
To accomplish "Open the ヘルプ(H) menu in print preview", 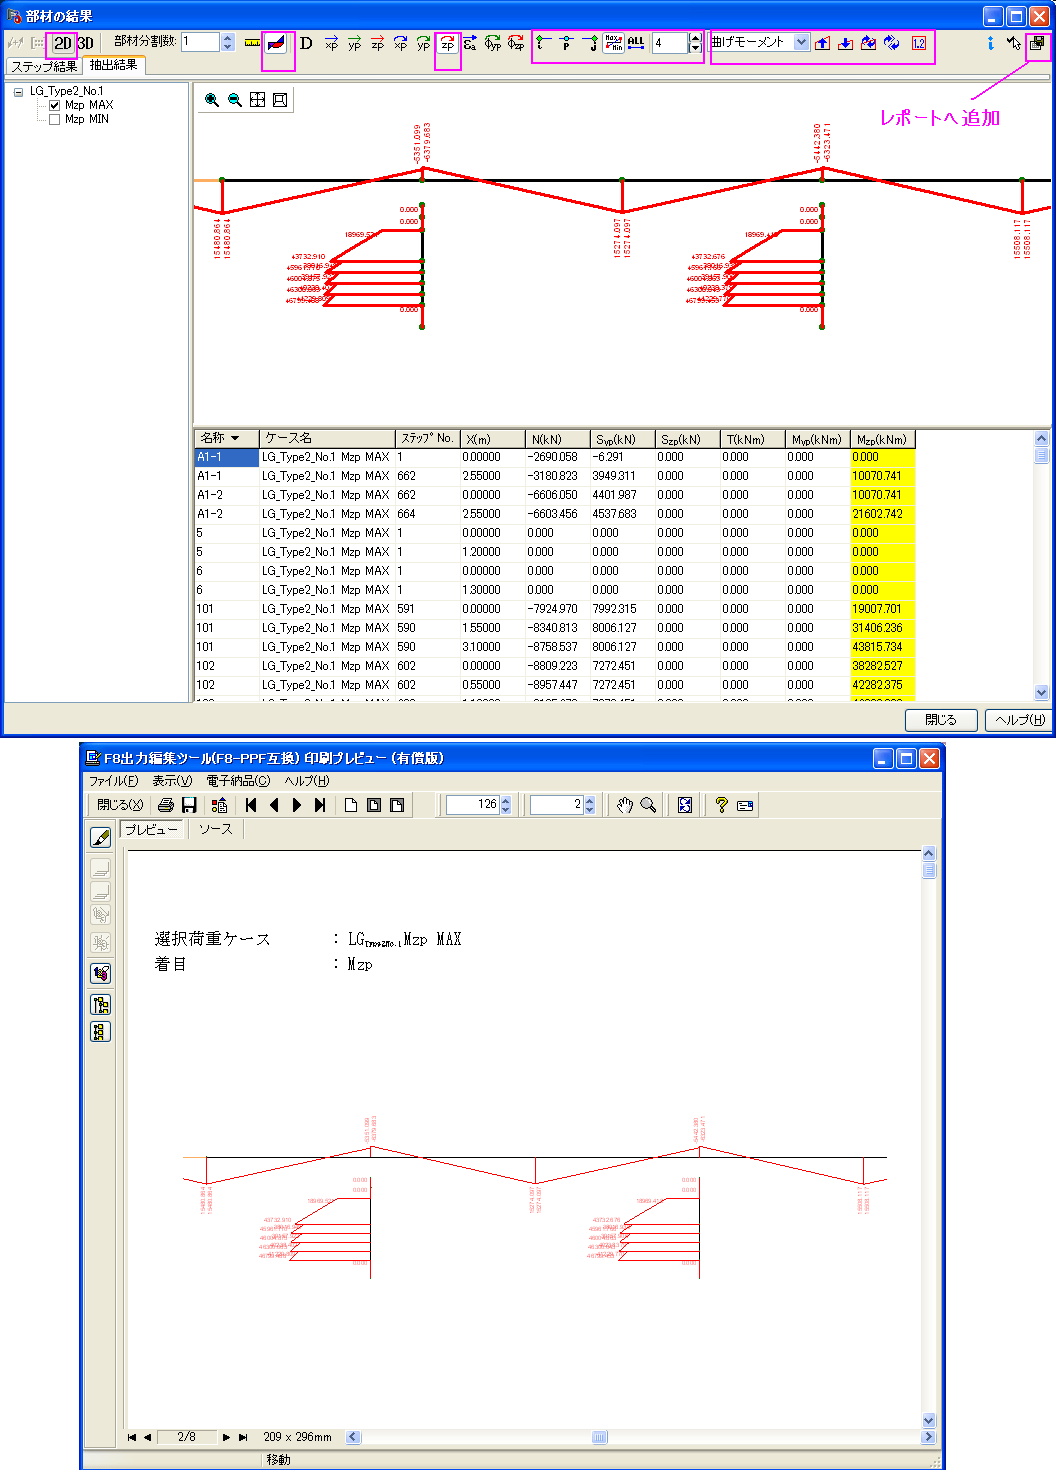I will pyautogui.click(x=307, y=781).
